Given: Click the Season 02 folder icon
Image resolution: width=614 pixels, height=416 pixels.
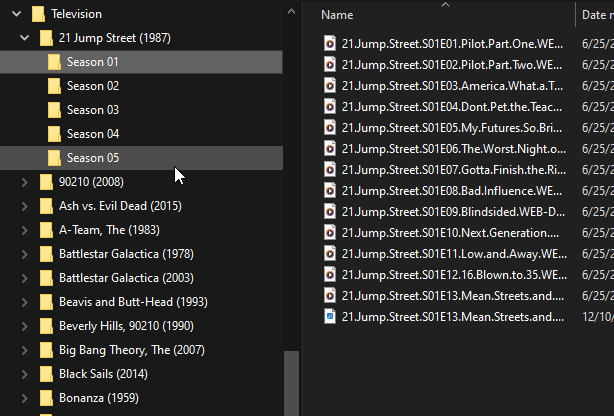Looking at the screenshot, I should 54,86.
